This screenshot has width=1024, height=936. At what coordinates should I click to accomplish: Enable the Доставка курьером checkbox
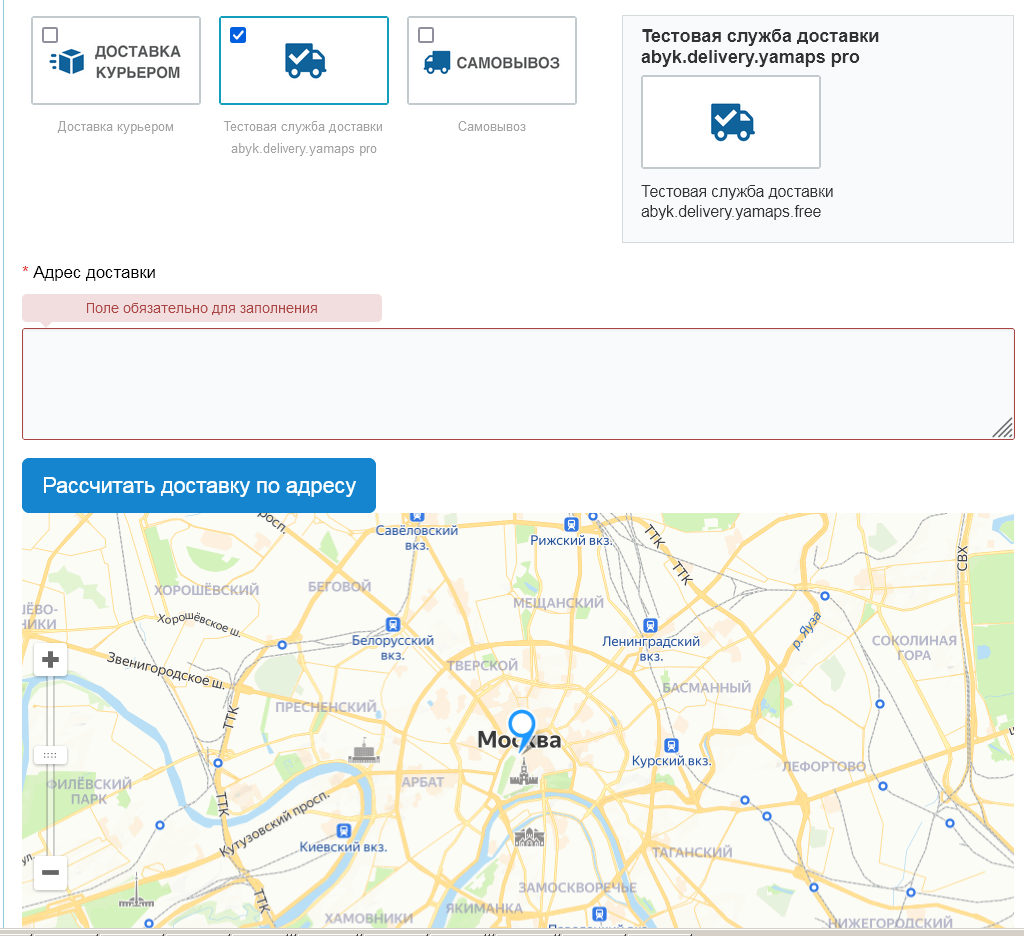[x=50, y=35]
